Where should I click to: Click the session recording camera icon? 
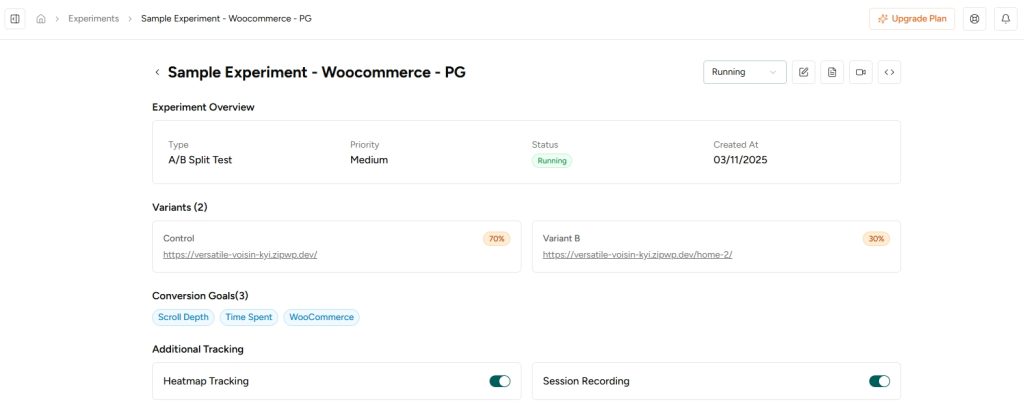click(860, 72)
